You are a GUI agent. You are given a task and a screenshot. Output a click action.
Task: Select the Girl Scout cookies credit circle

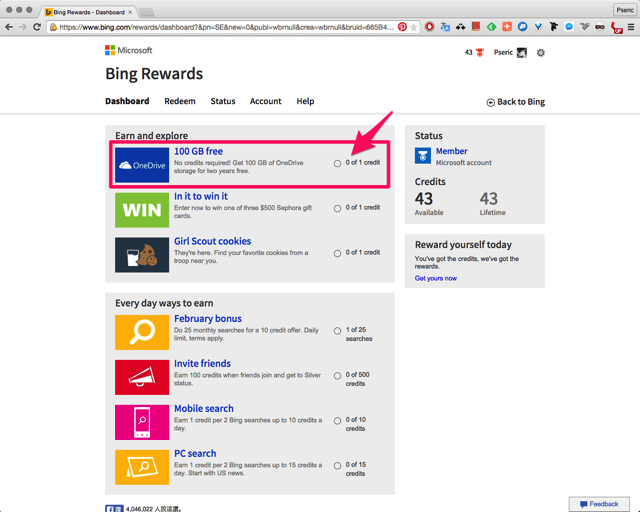tap(337, 254)
